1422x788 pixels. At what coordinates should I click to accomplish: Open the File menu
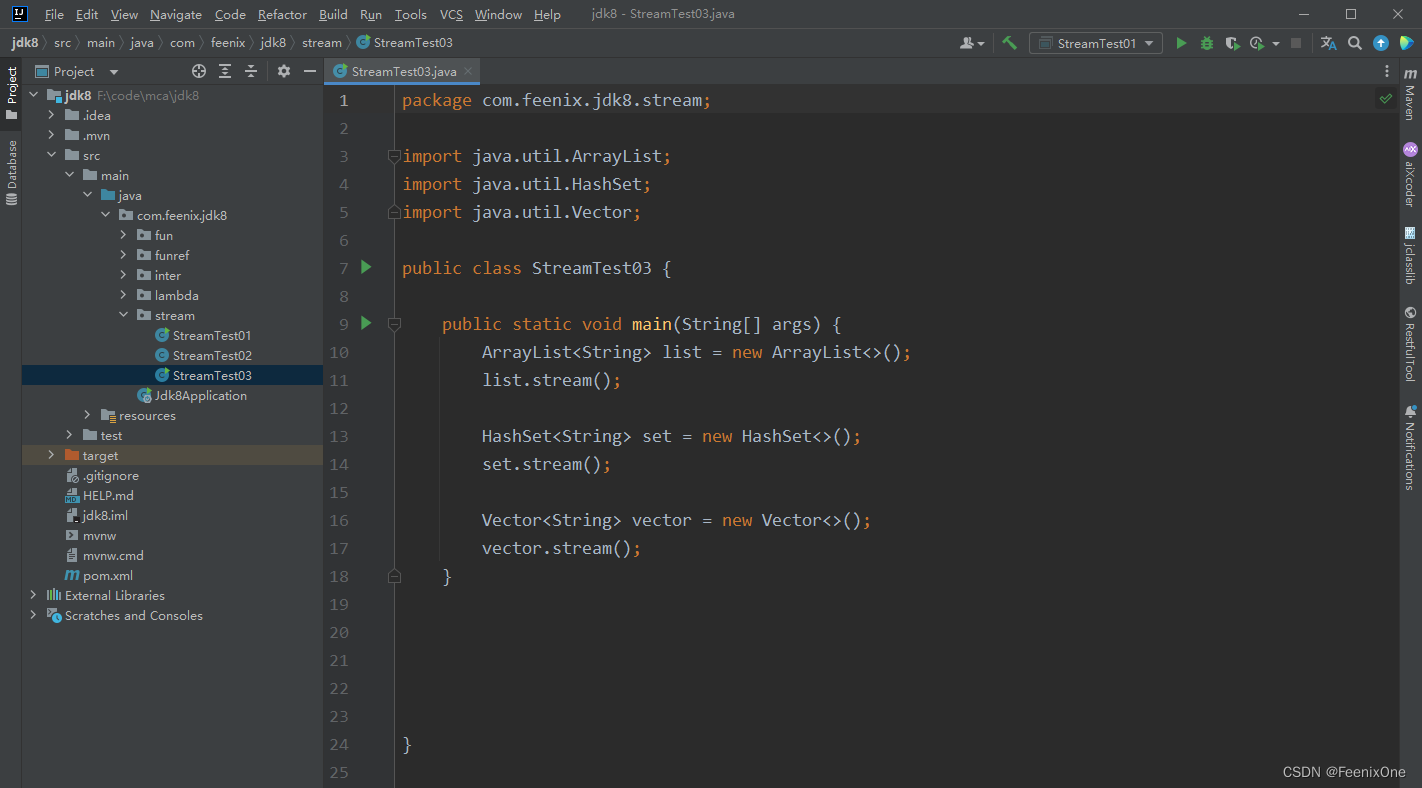click(54, 14)
